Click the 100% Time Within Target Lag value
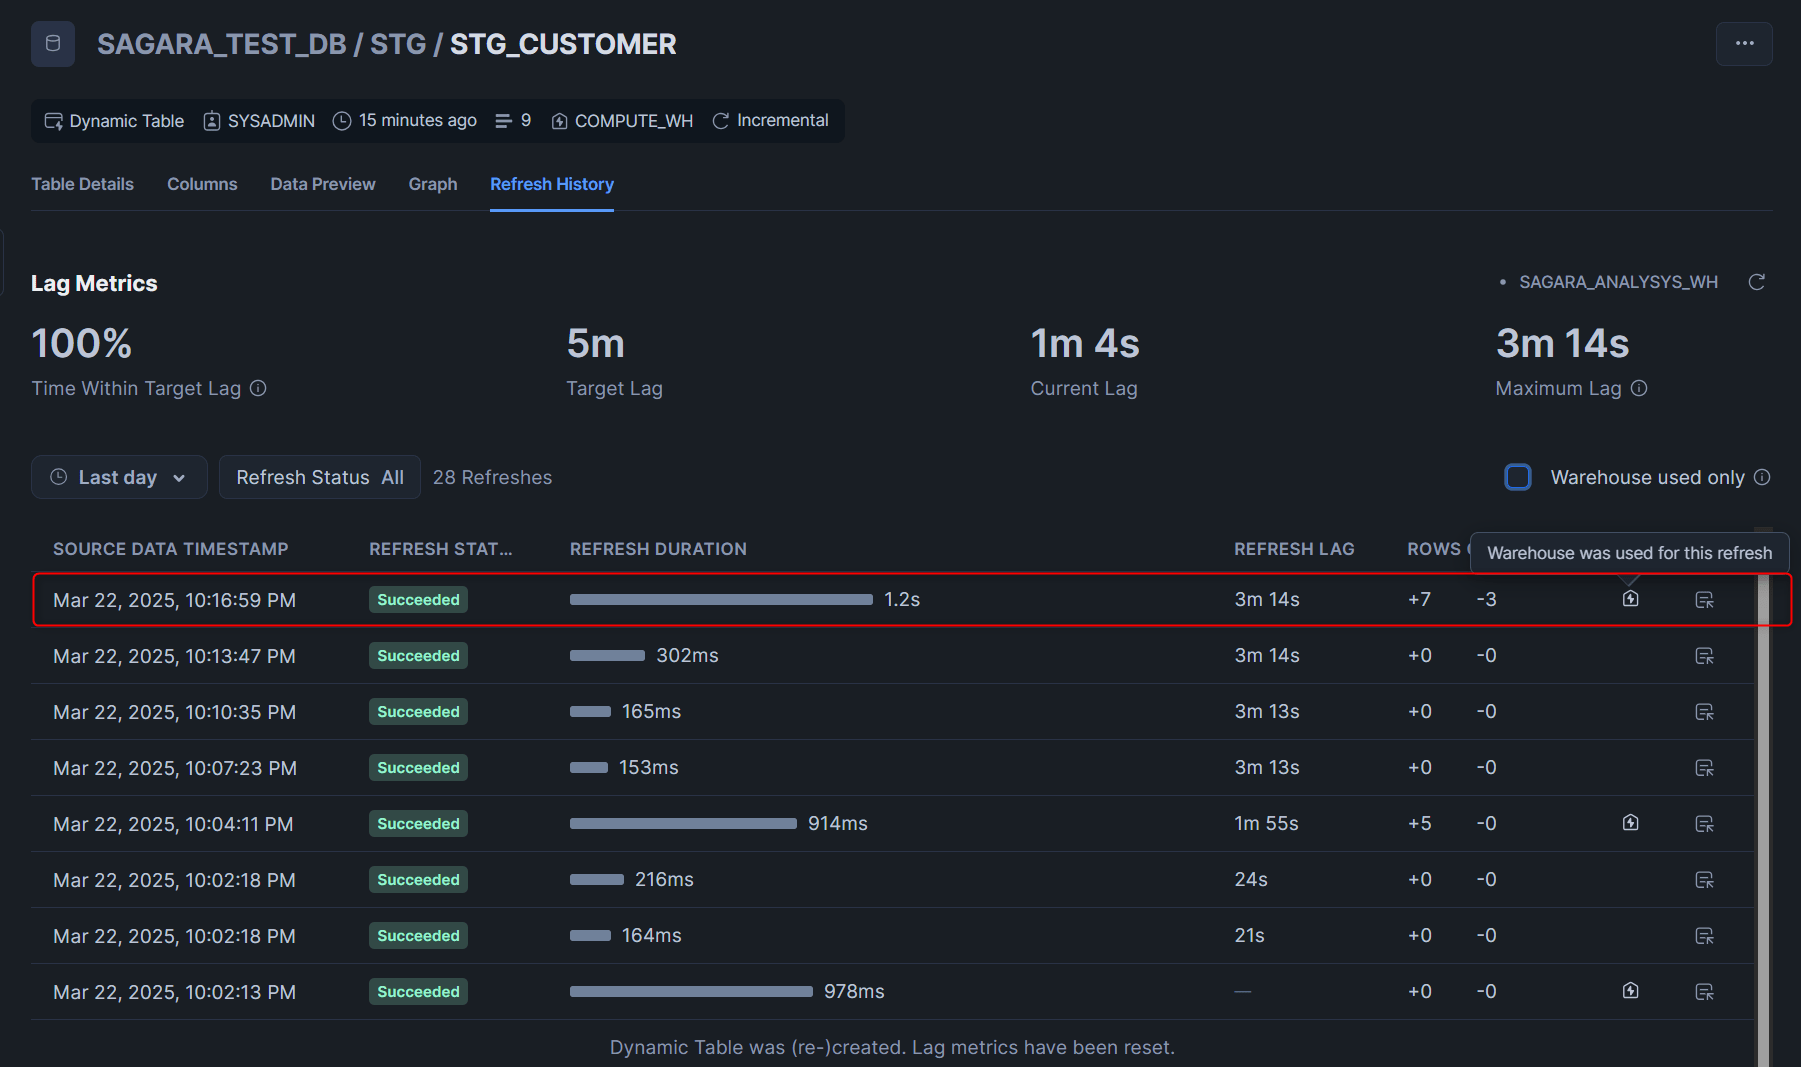This screenshot has width=1801, height=1067. pos(82,344)
